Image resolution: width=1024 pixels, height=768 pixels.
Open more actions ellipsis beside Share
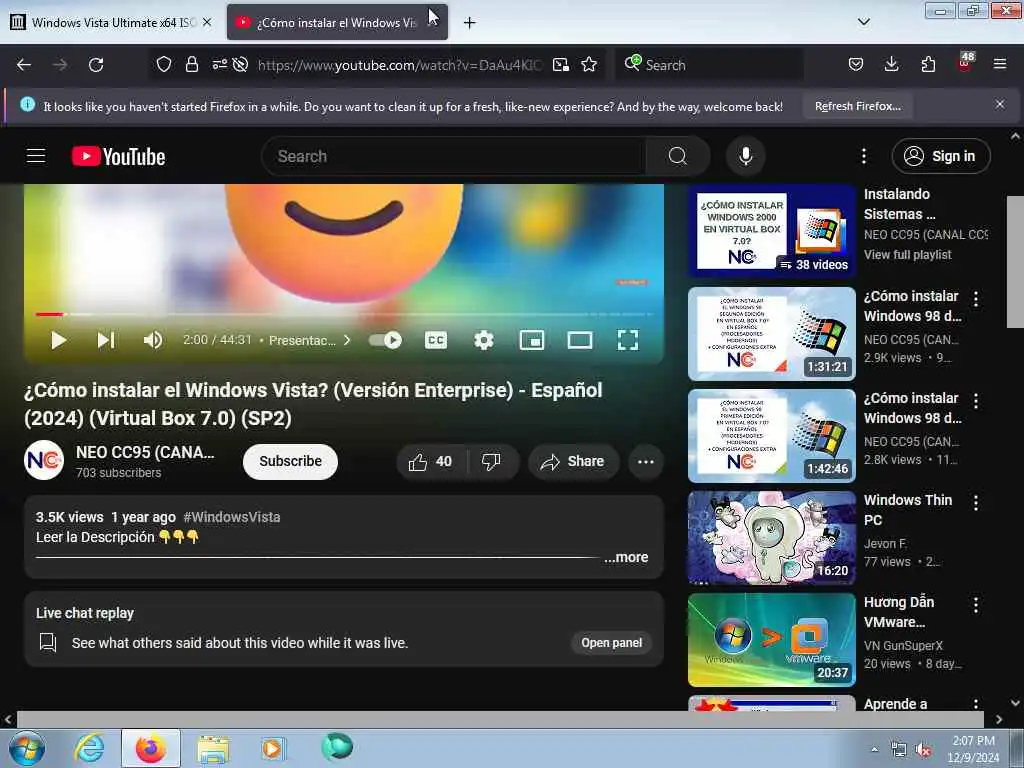coord(646,462)
